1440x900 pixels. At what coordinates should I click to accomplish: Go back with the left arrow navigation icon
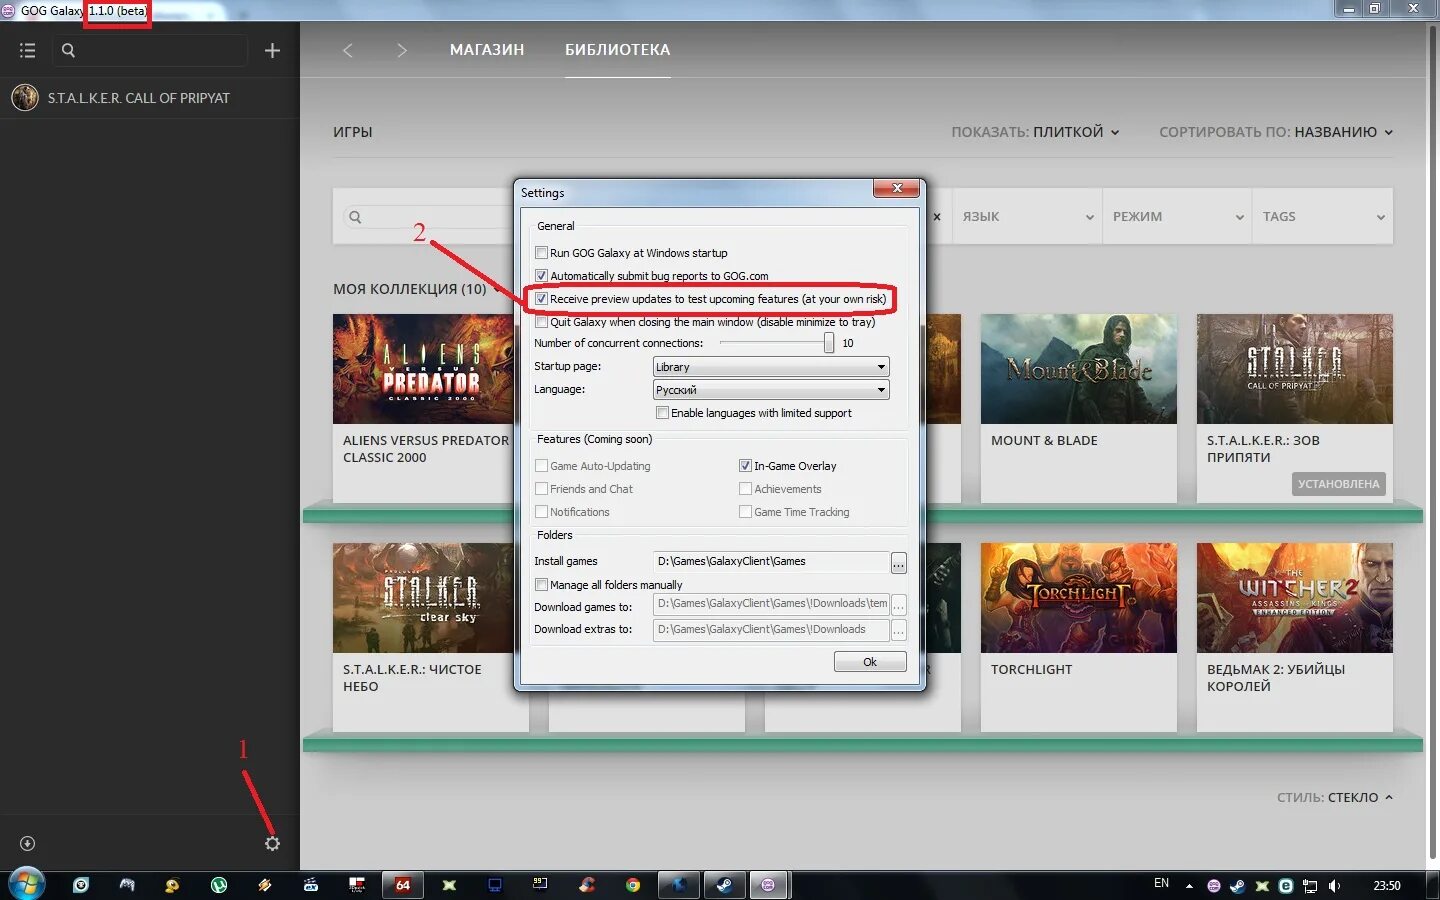[348, 50]
